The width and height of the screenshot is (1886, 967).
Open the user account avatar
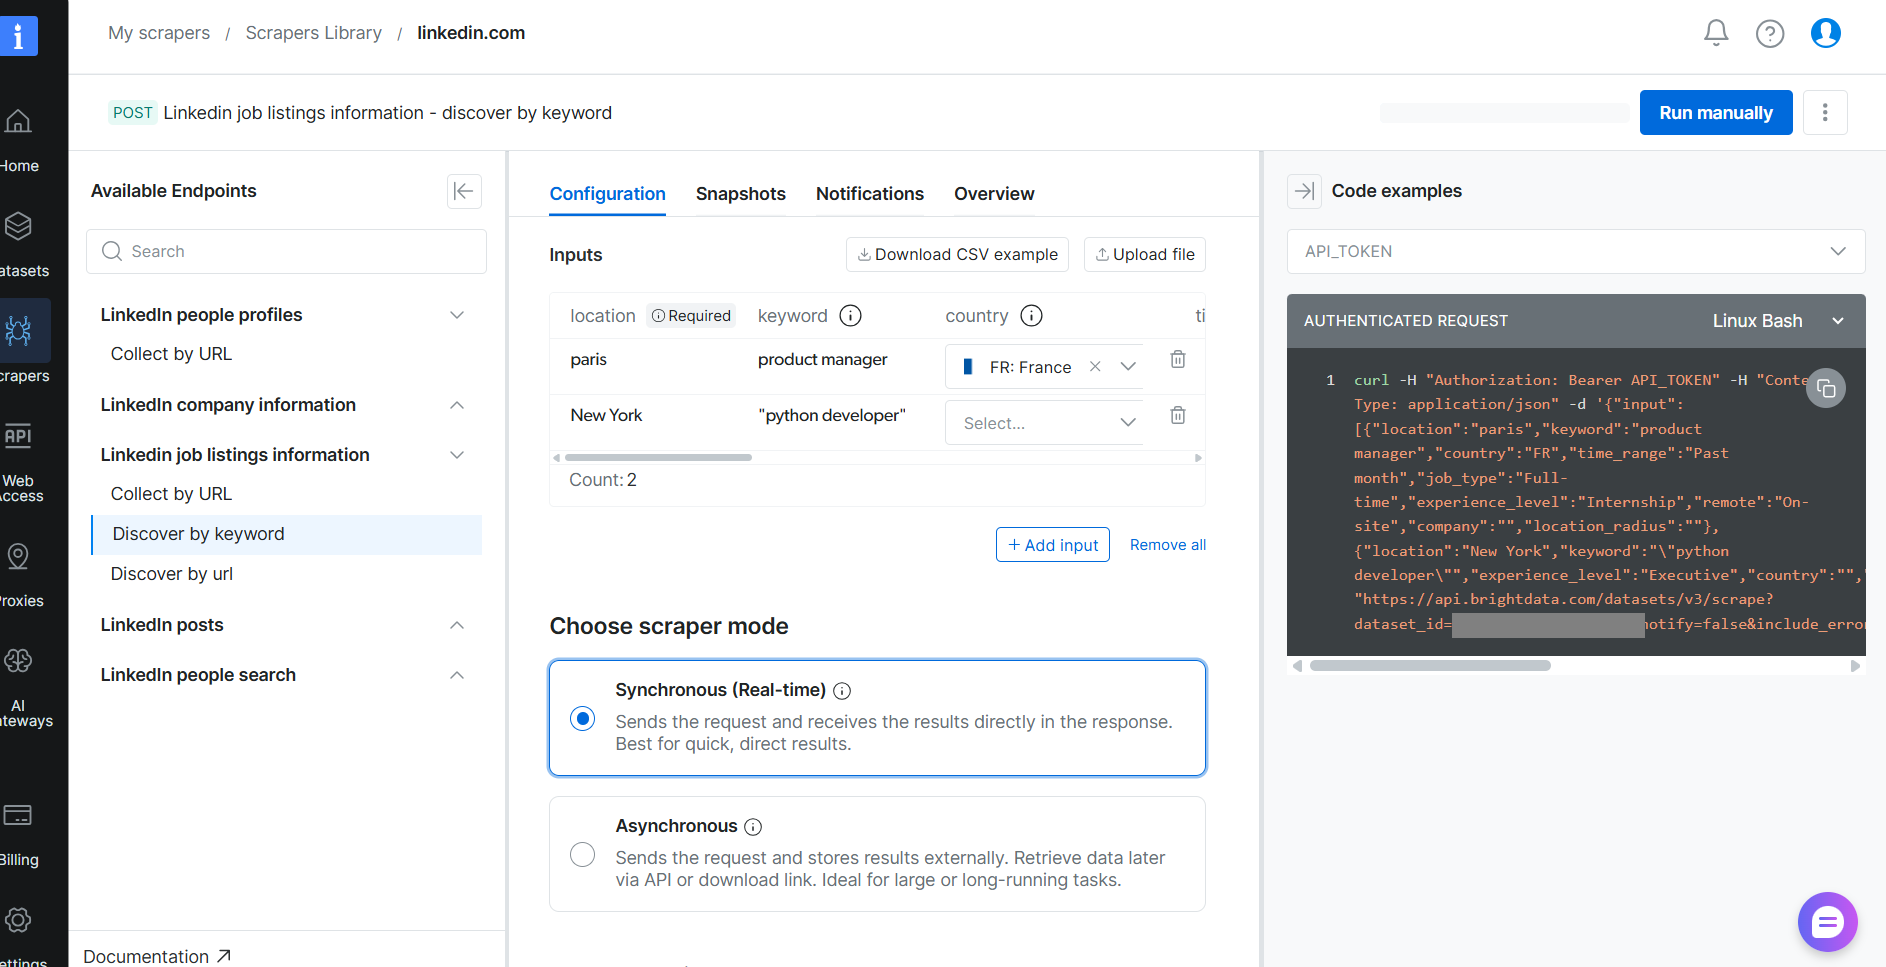click(x=1826, y=33)
